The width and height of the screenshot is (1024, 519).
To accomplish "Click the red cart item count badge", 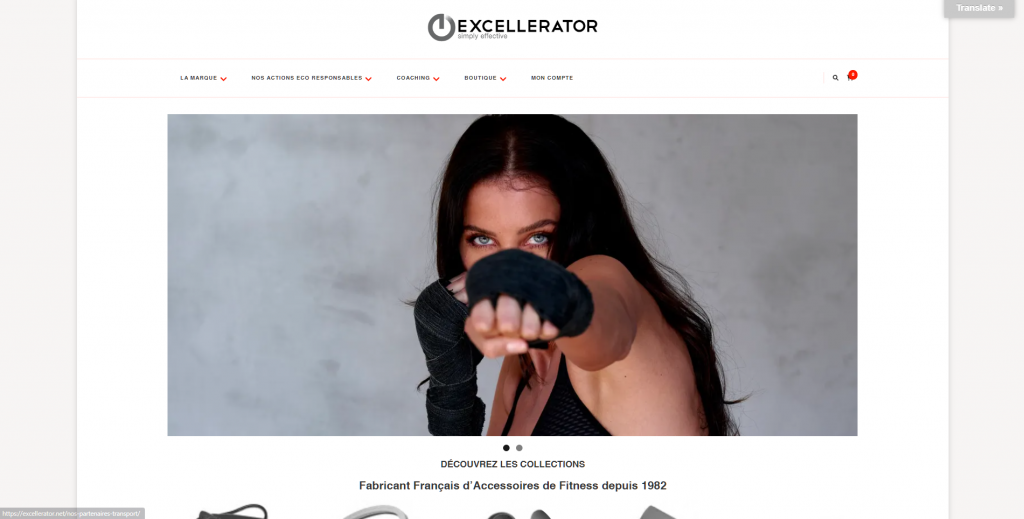I will [x=853, y=74].
